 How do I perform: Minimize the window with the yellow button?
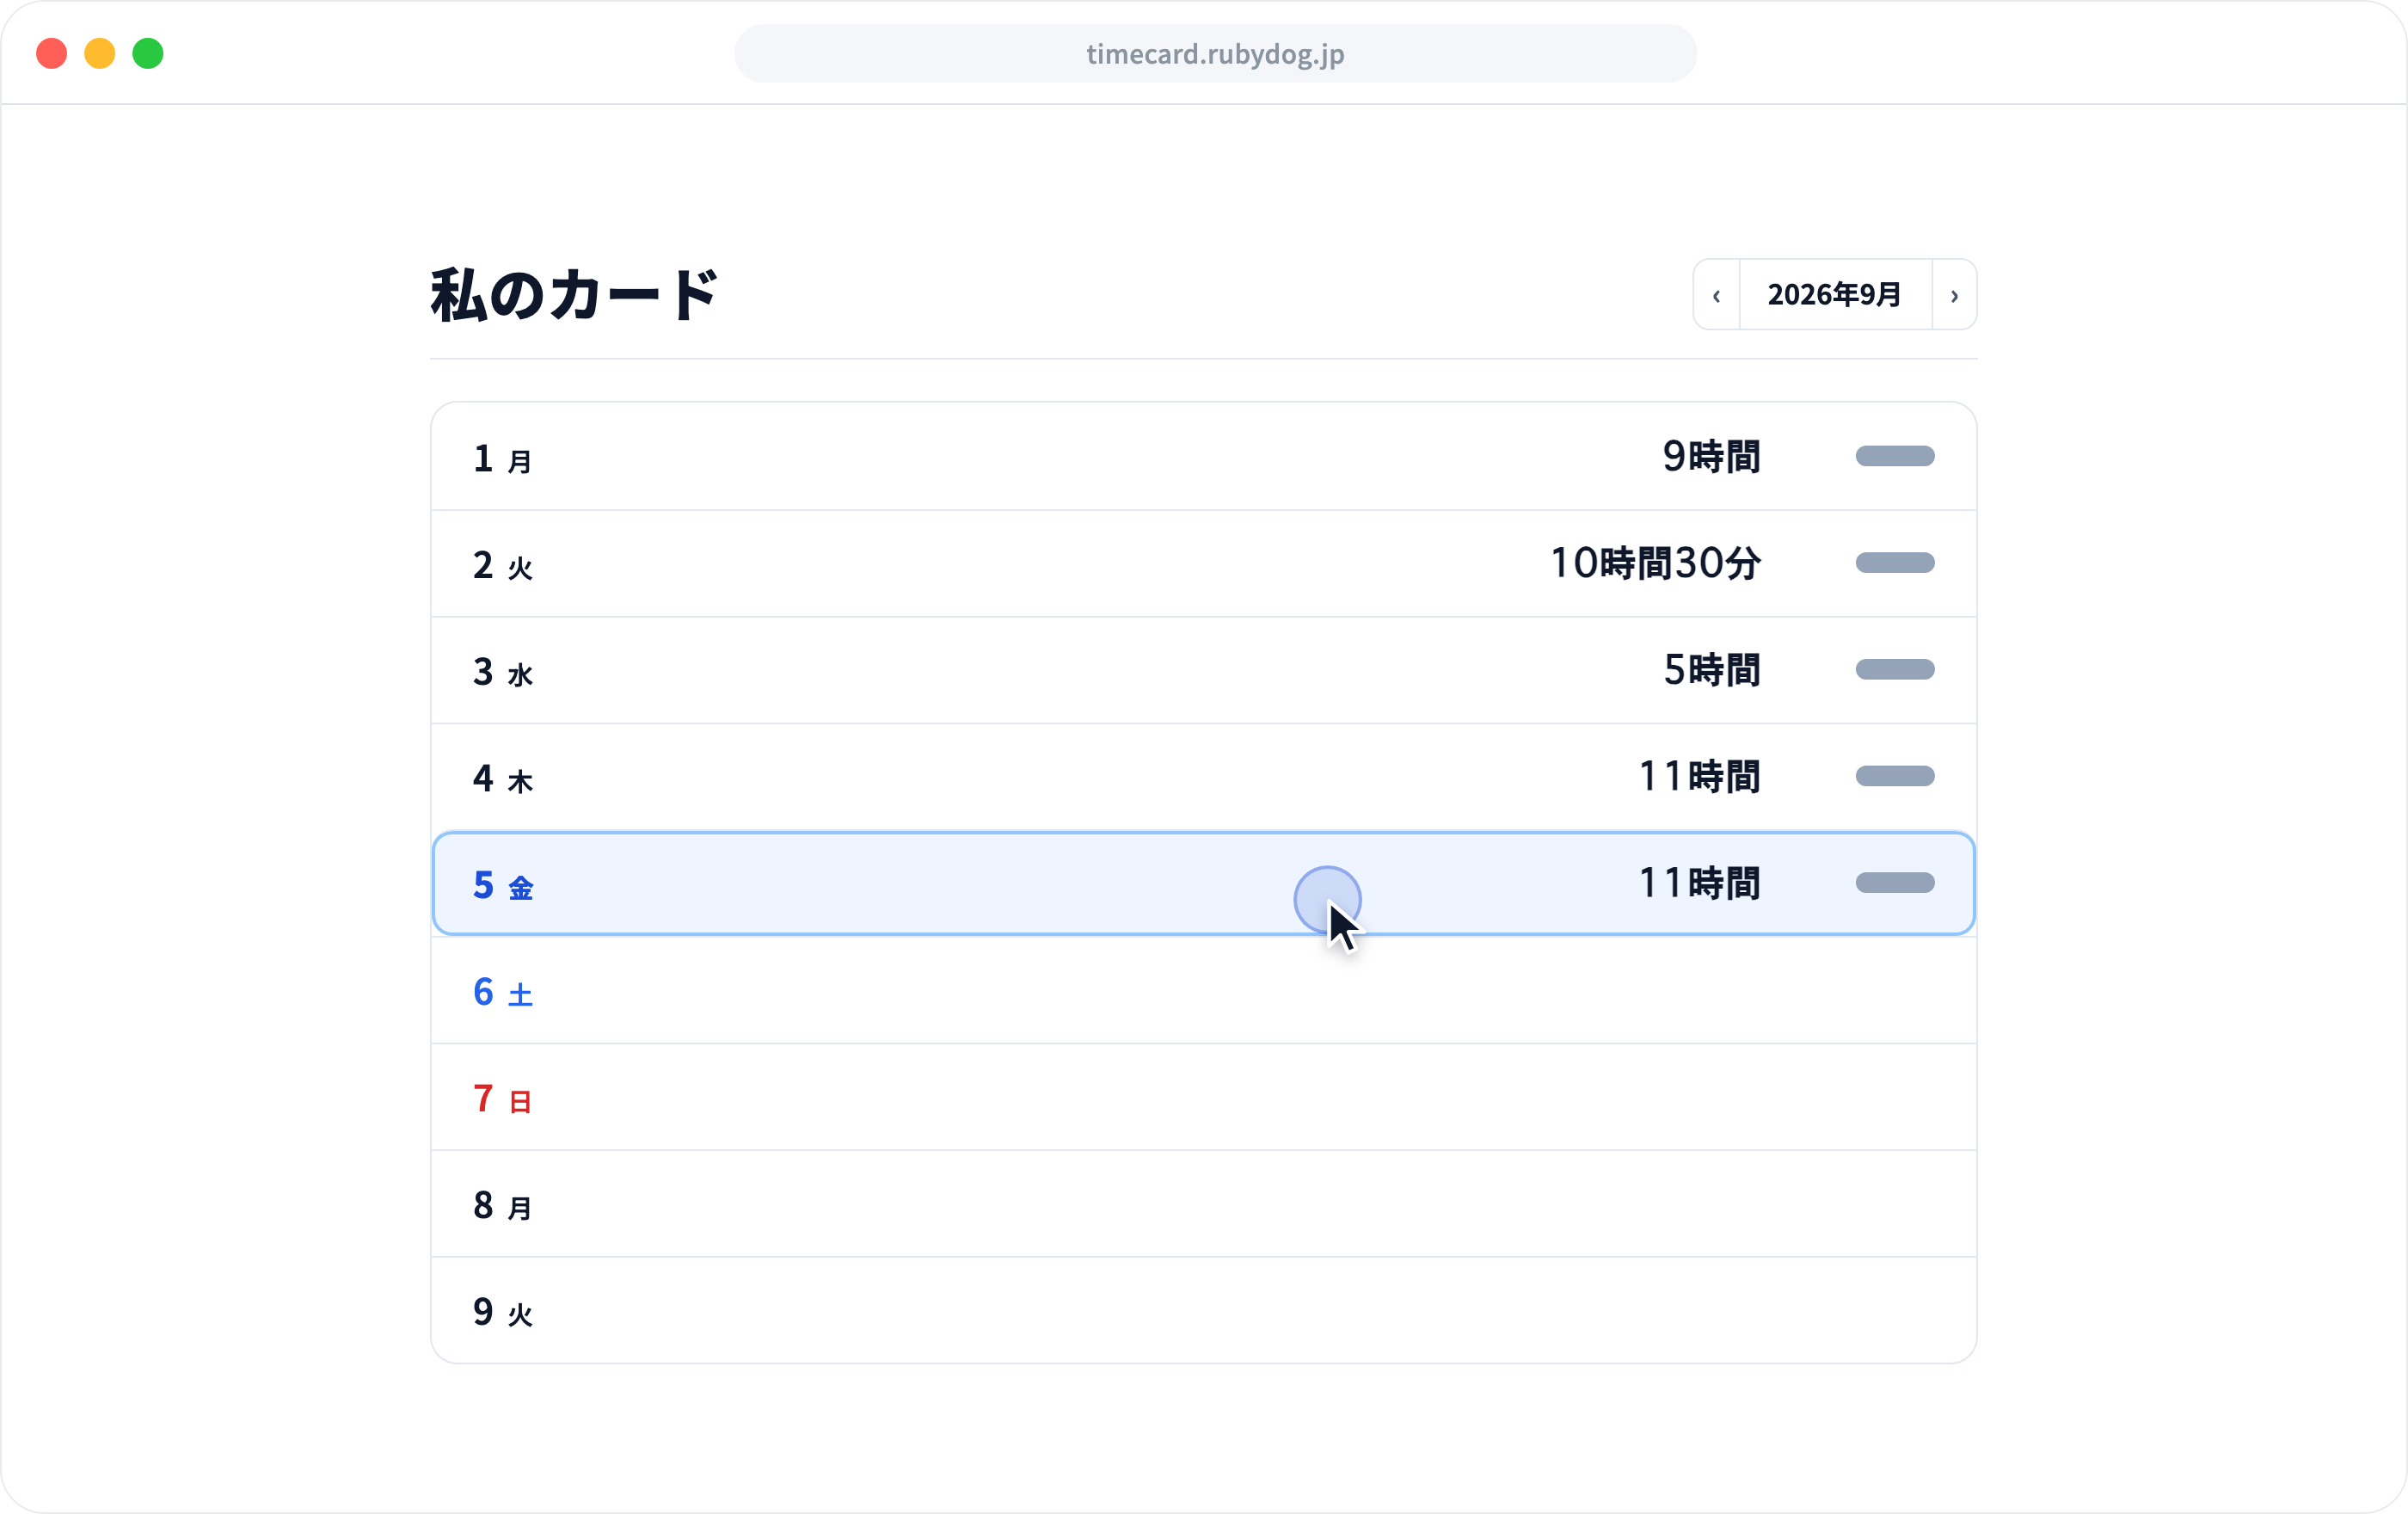click(x=100, y=54)
